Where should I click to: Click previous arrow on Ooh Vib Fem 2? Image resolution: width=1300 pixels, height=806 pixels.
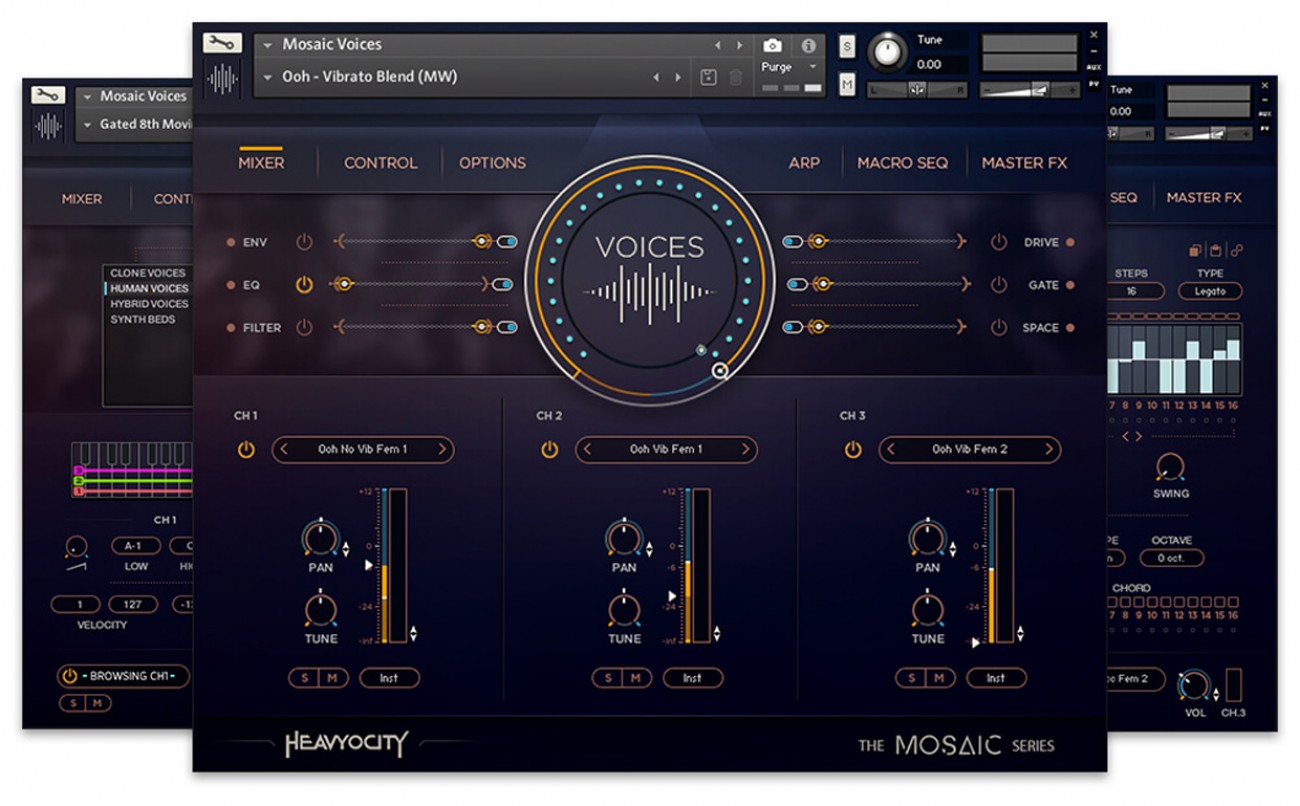(890, 450)
